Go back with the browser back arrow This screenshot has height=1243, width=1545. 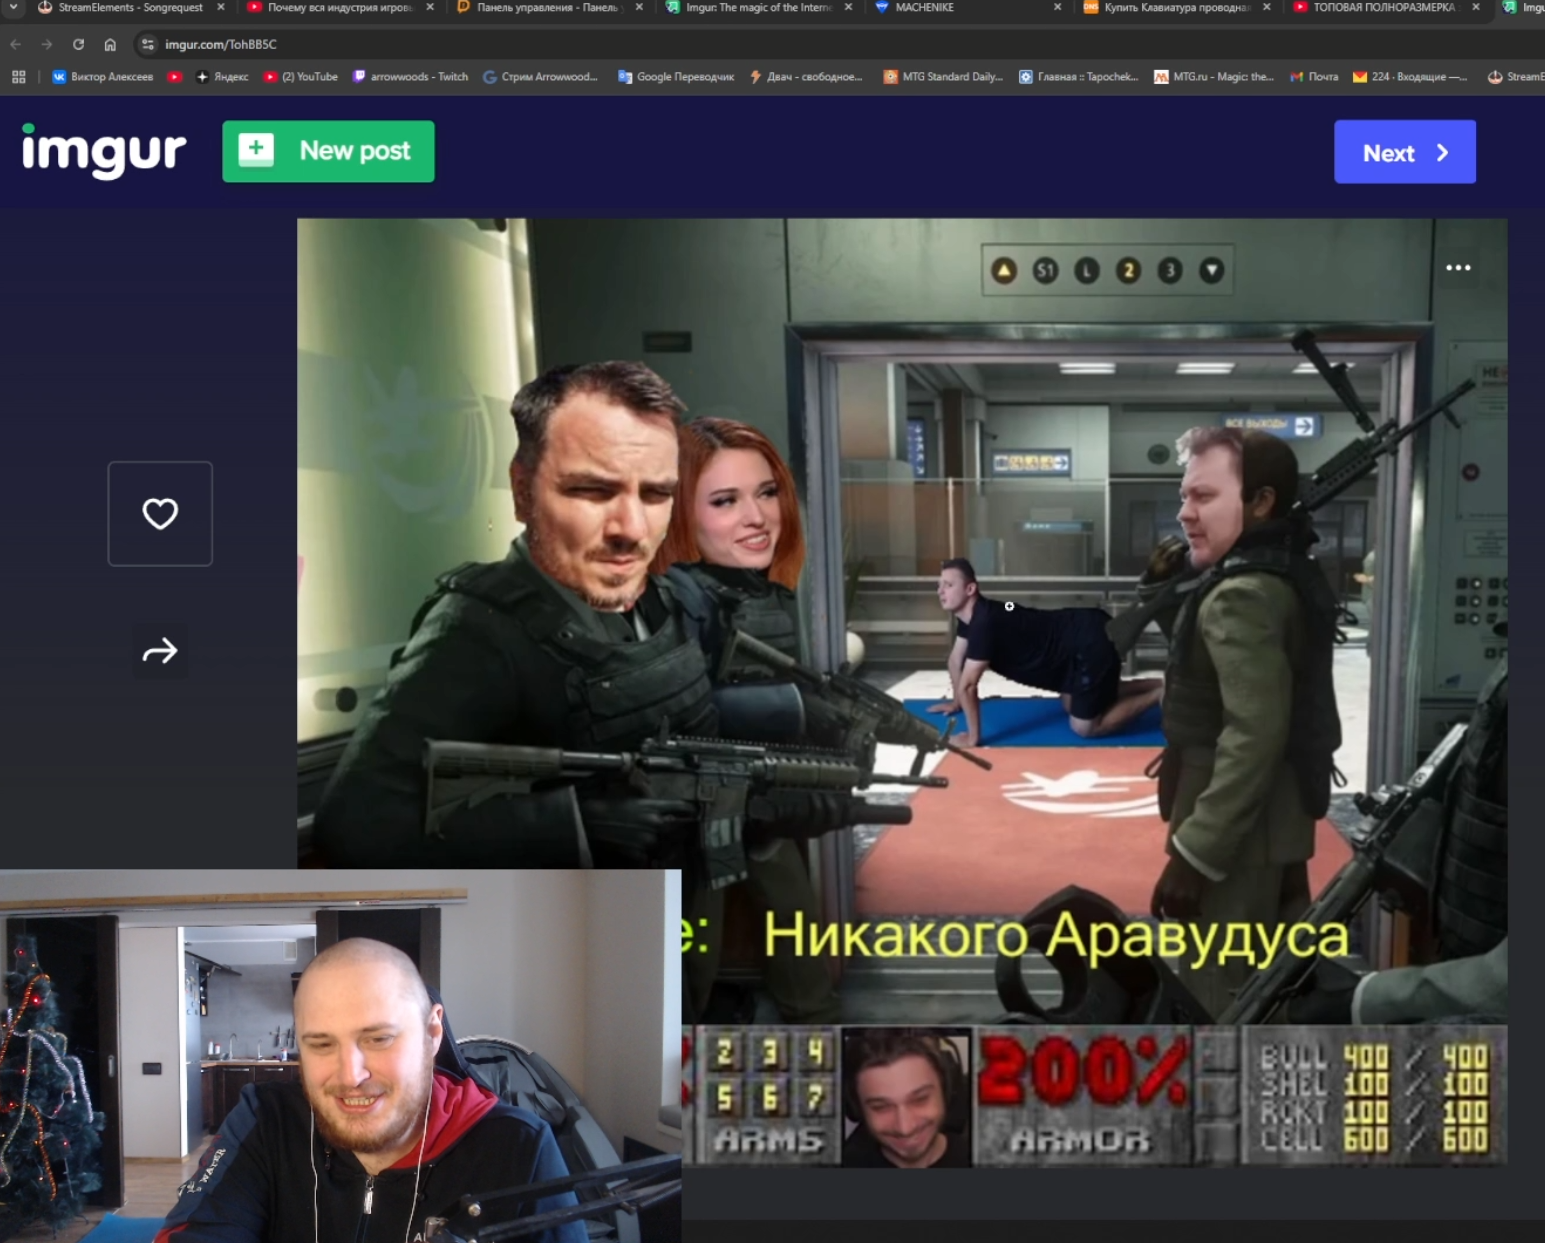16,45
